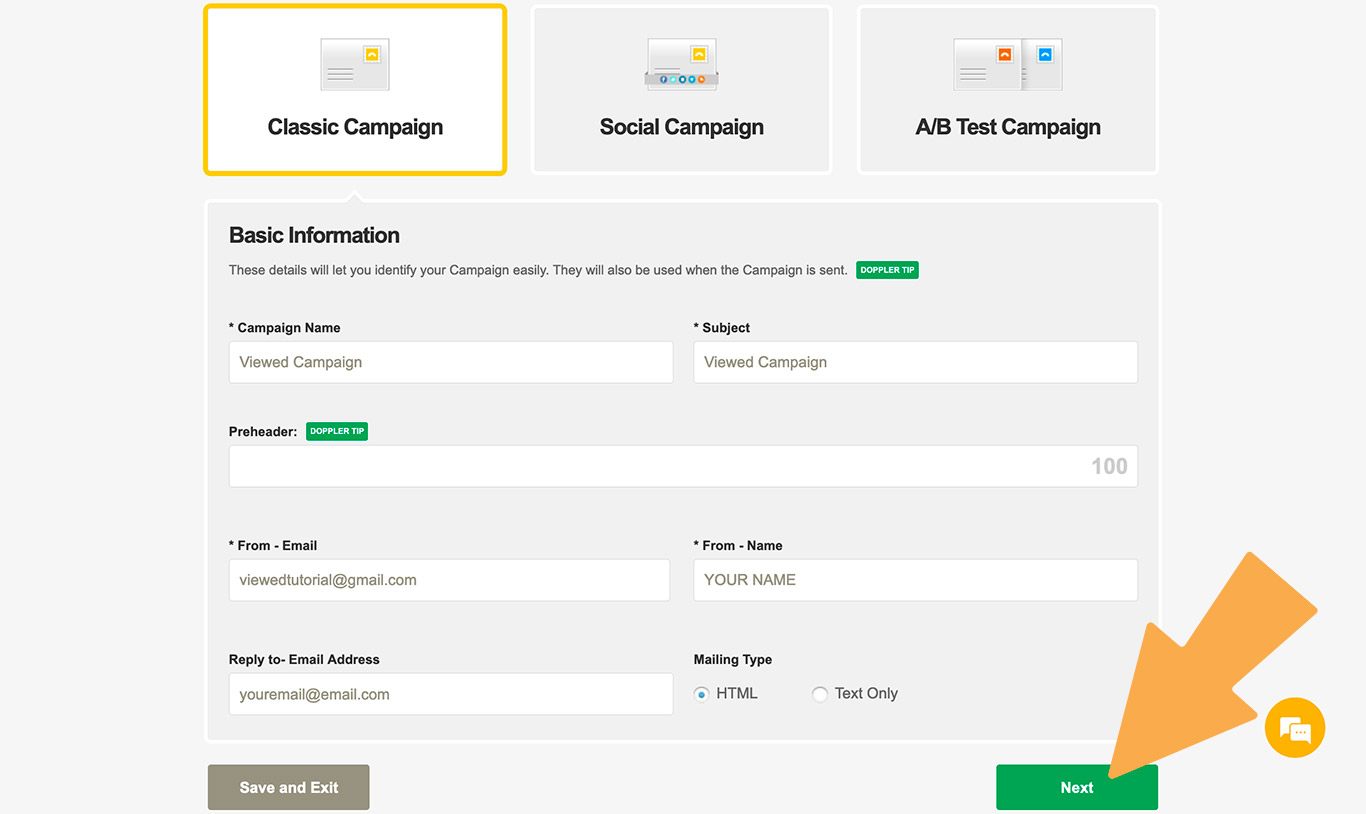1366x814 pixels.
Task: Focus the From - Email field
Action: pyautogui.click(x=449, y=580)
